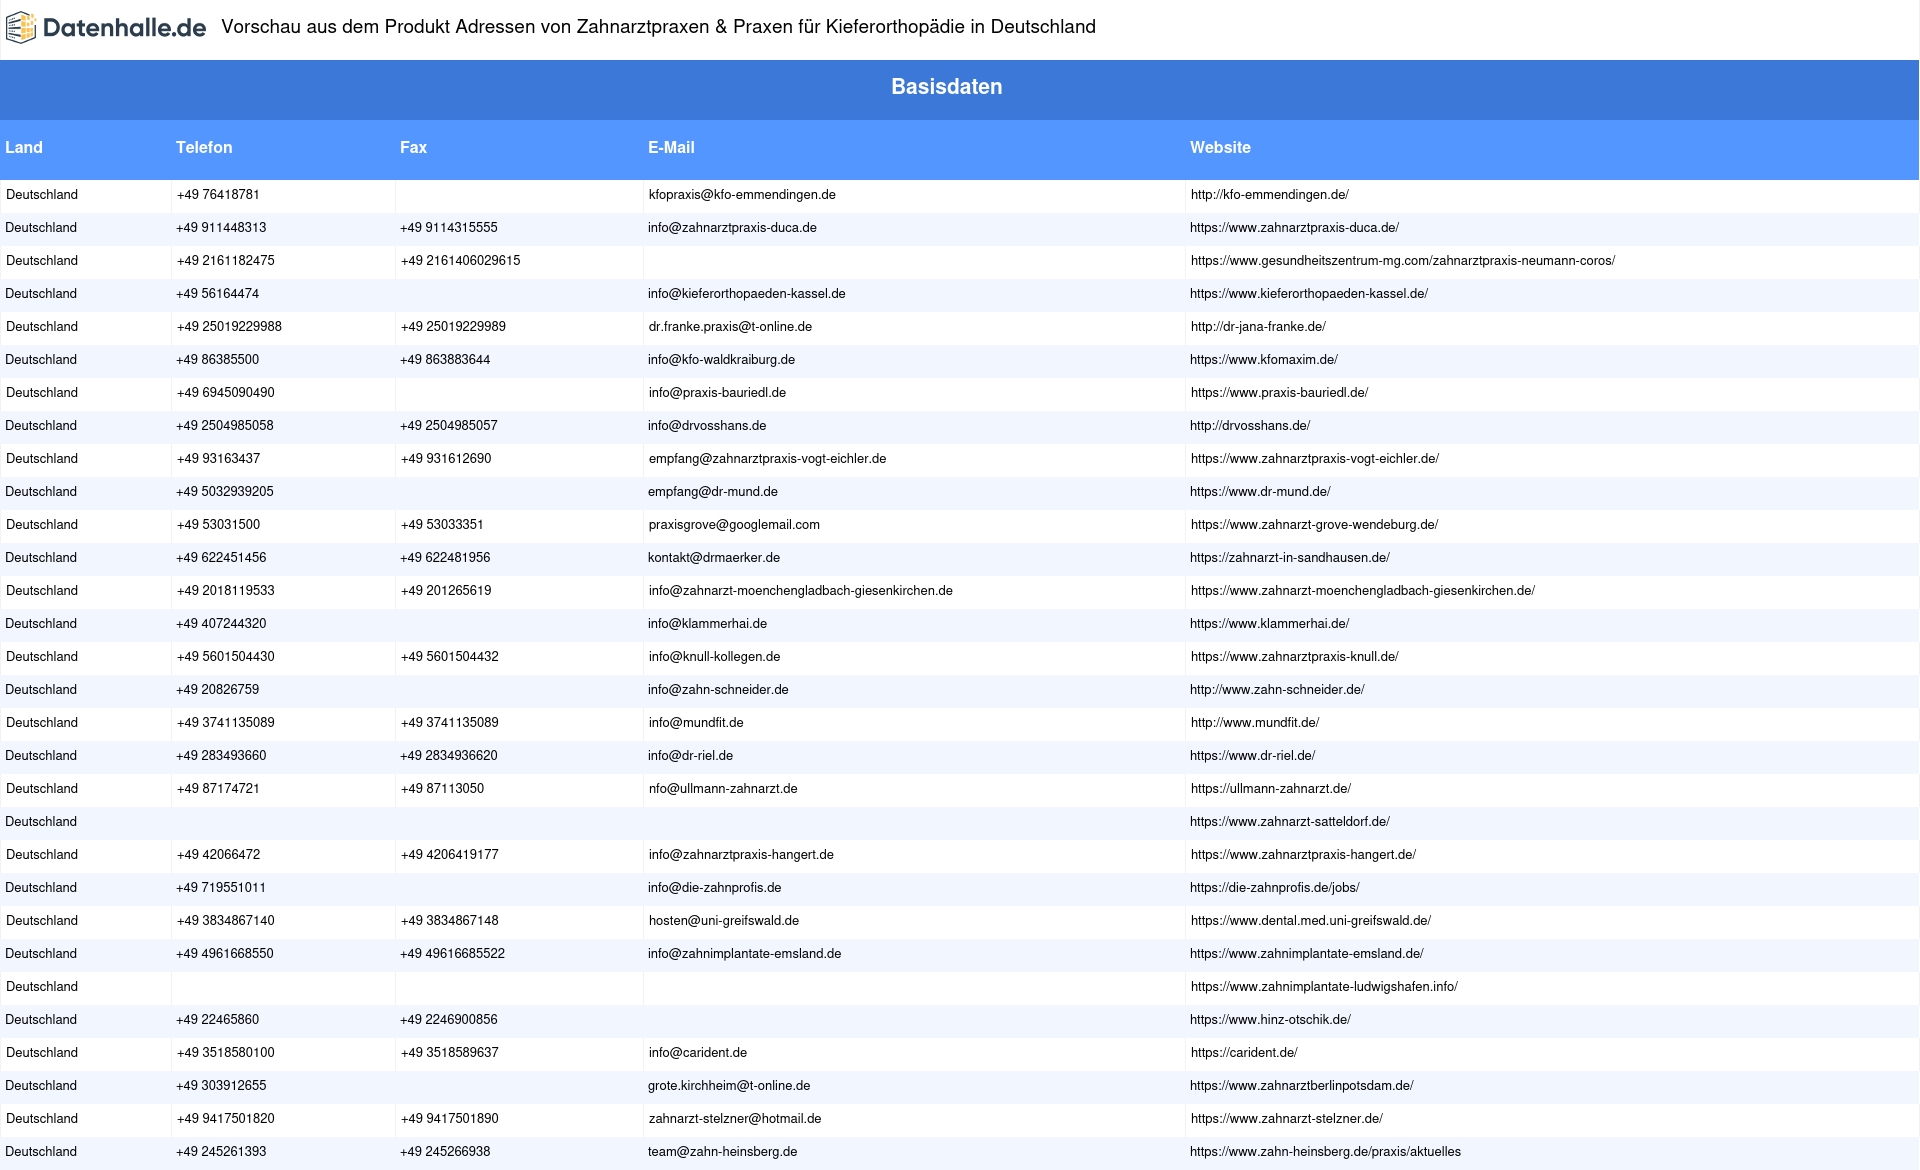Select fax number +49 49616685522
The image size is (1920, 1170).
click(x=452, y=954)
